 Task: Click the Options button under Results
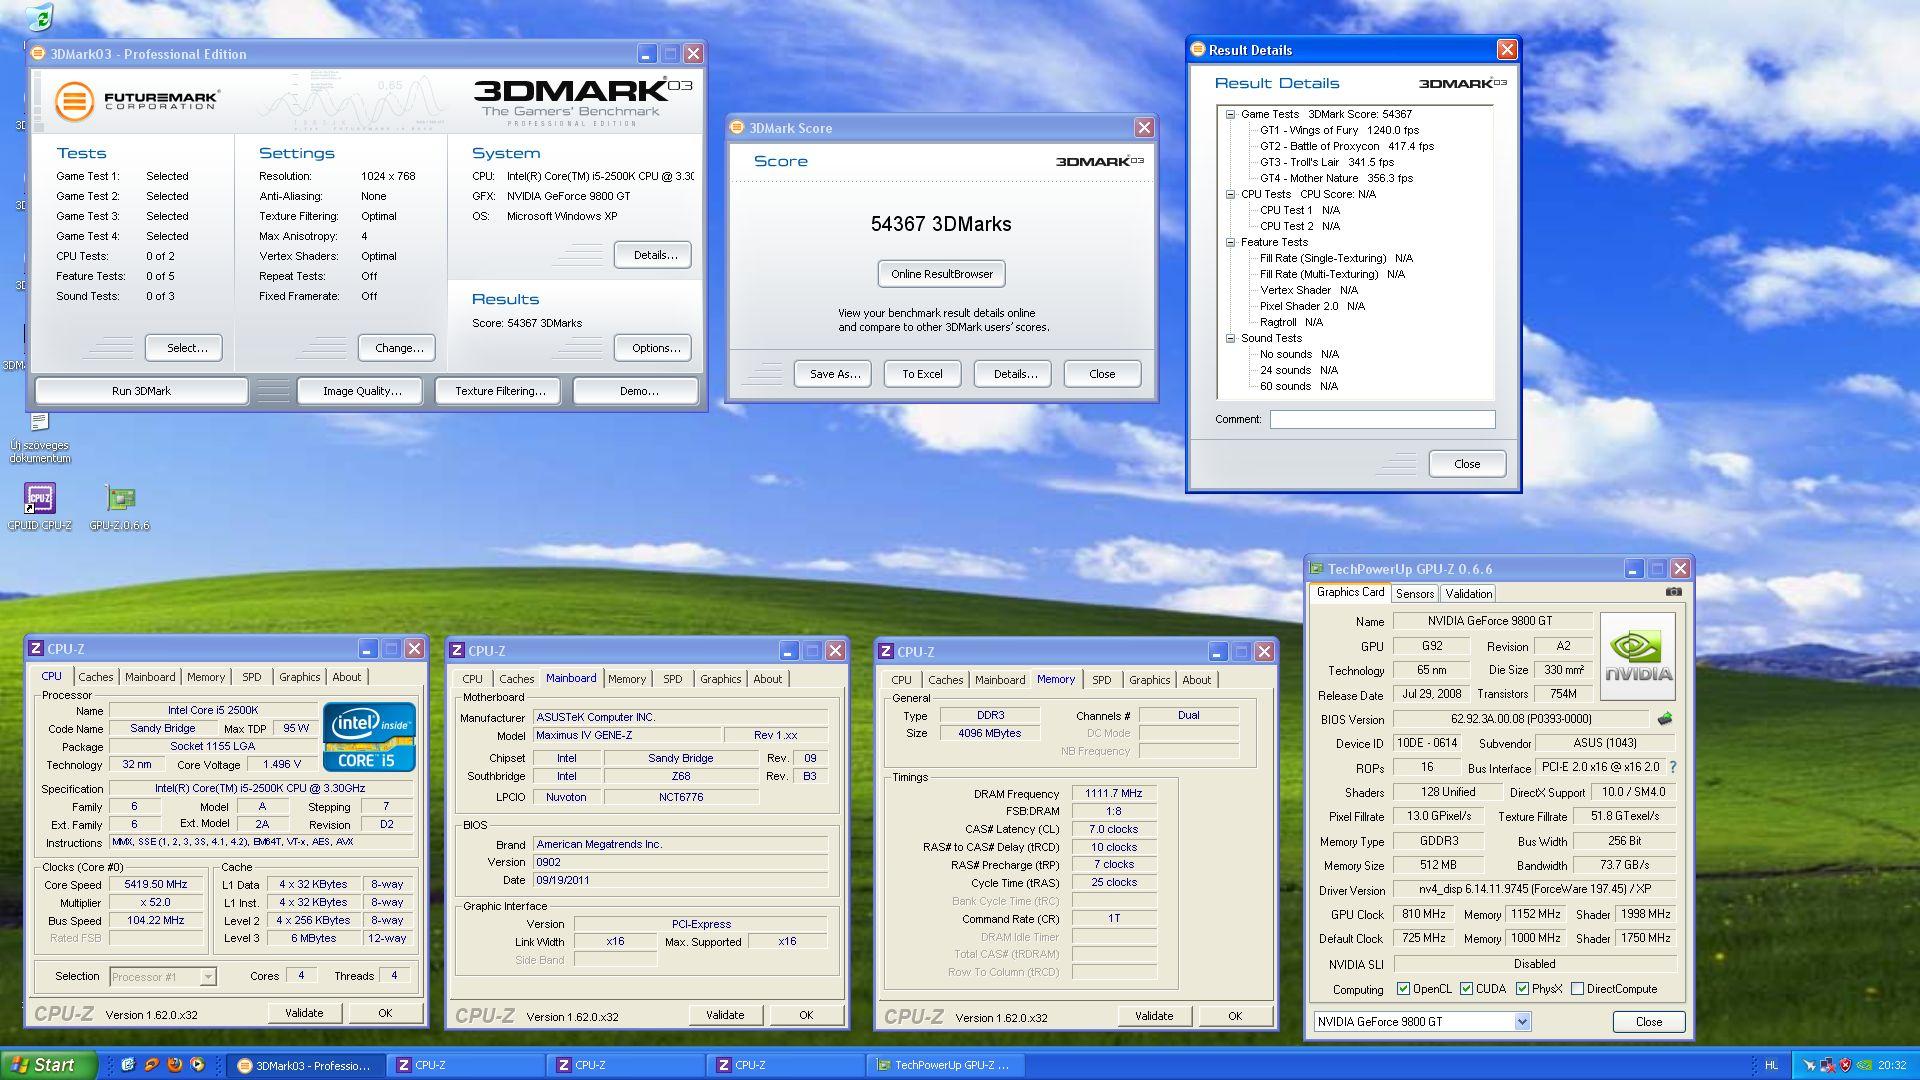[x=653, y=348]
